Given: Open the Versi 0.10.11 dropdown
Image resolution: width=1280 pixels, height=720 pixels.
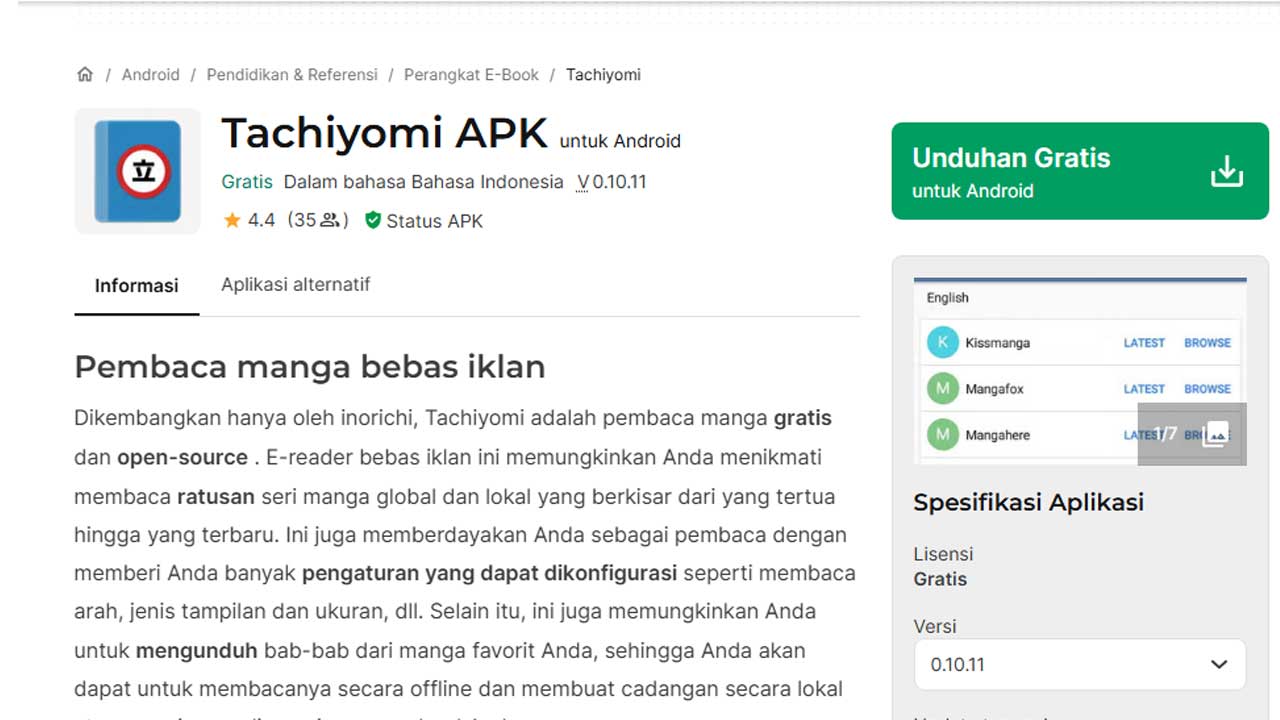Looking at the screenshot, I should point(1080,664).
